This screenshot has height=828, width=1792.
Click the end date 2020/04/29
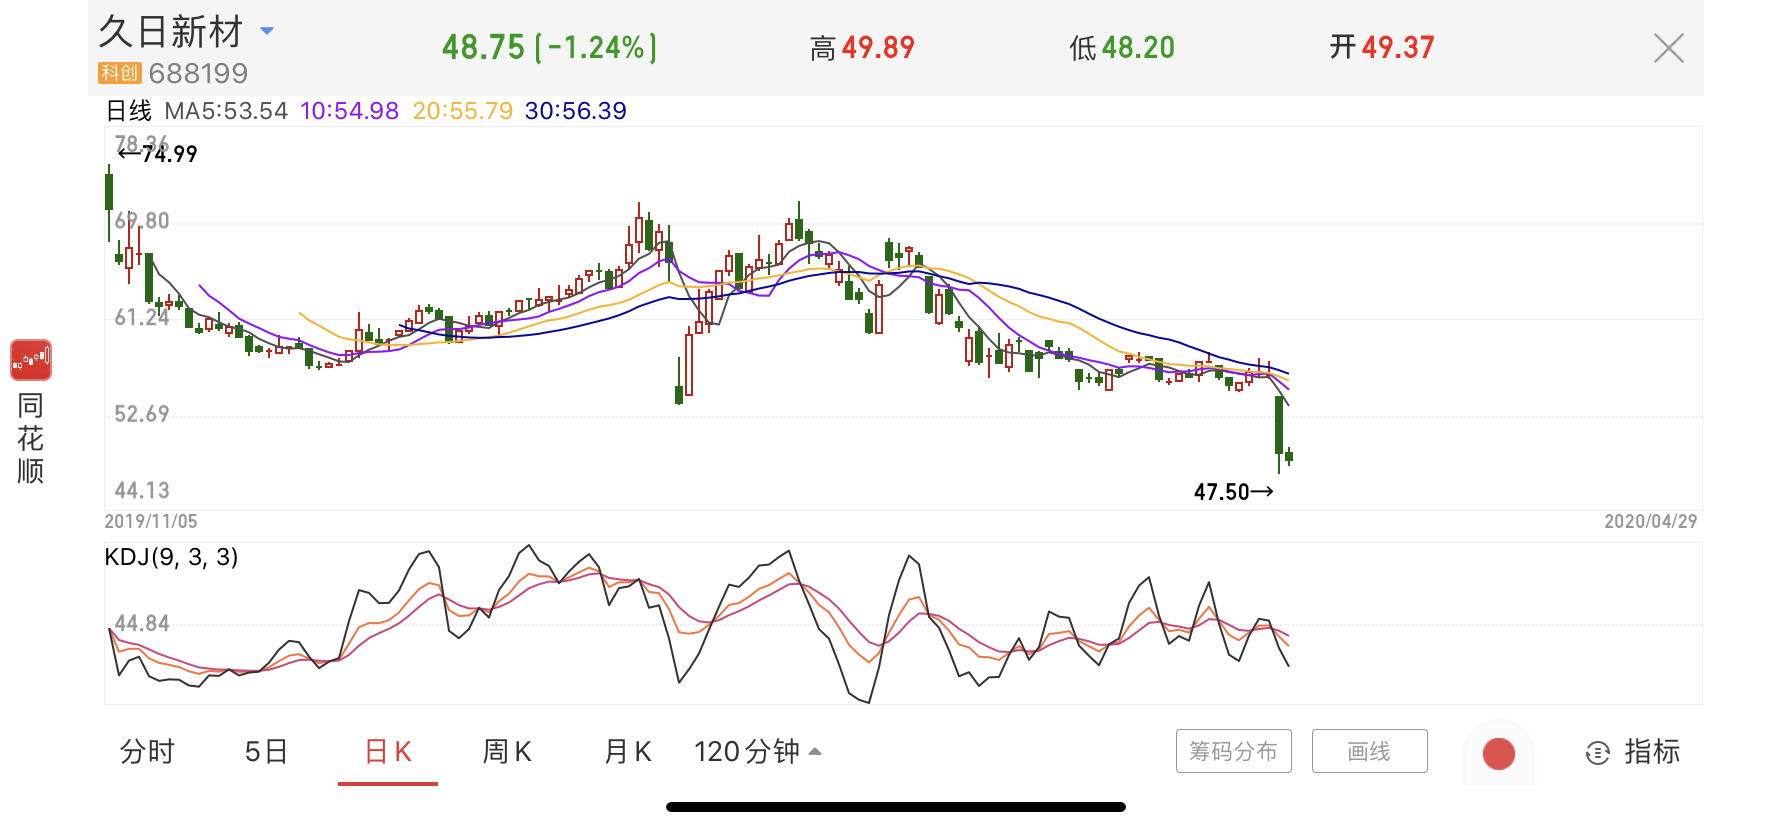[1651, 521]
